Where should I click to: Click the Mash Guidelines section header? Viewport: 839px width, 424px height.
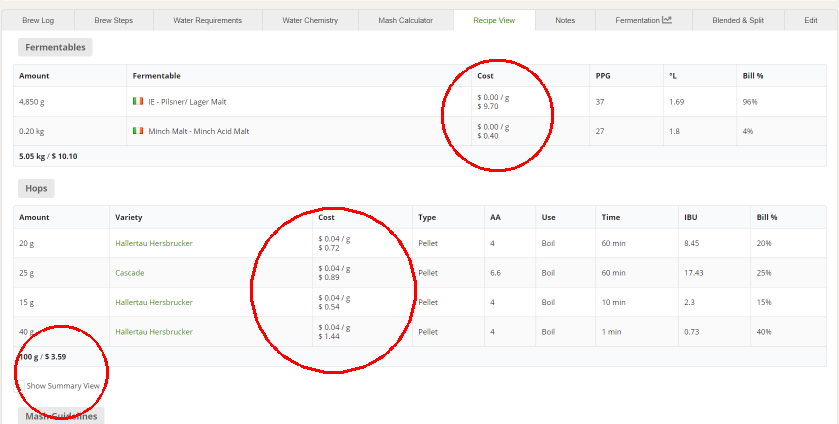coord(61,416)
